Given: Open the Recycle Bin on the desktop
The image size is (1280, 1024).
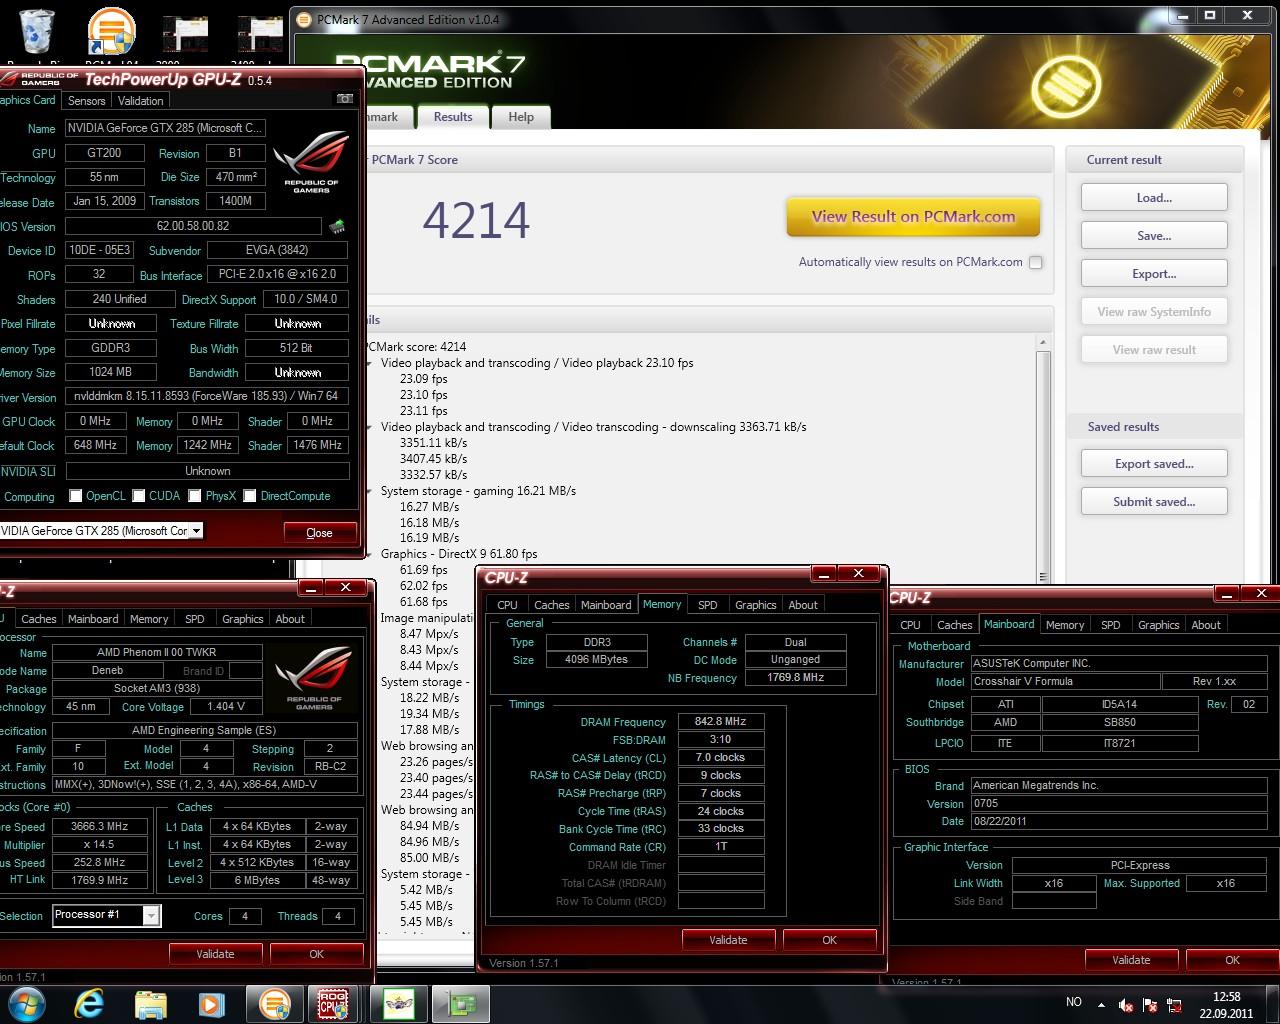Looking at the screenshot, I should point(37,32).
